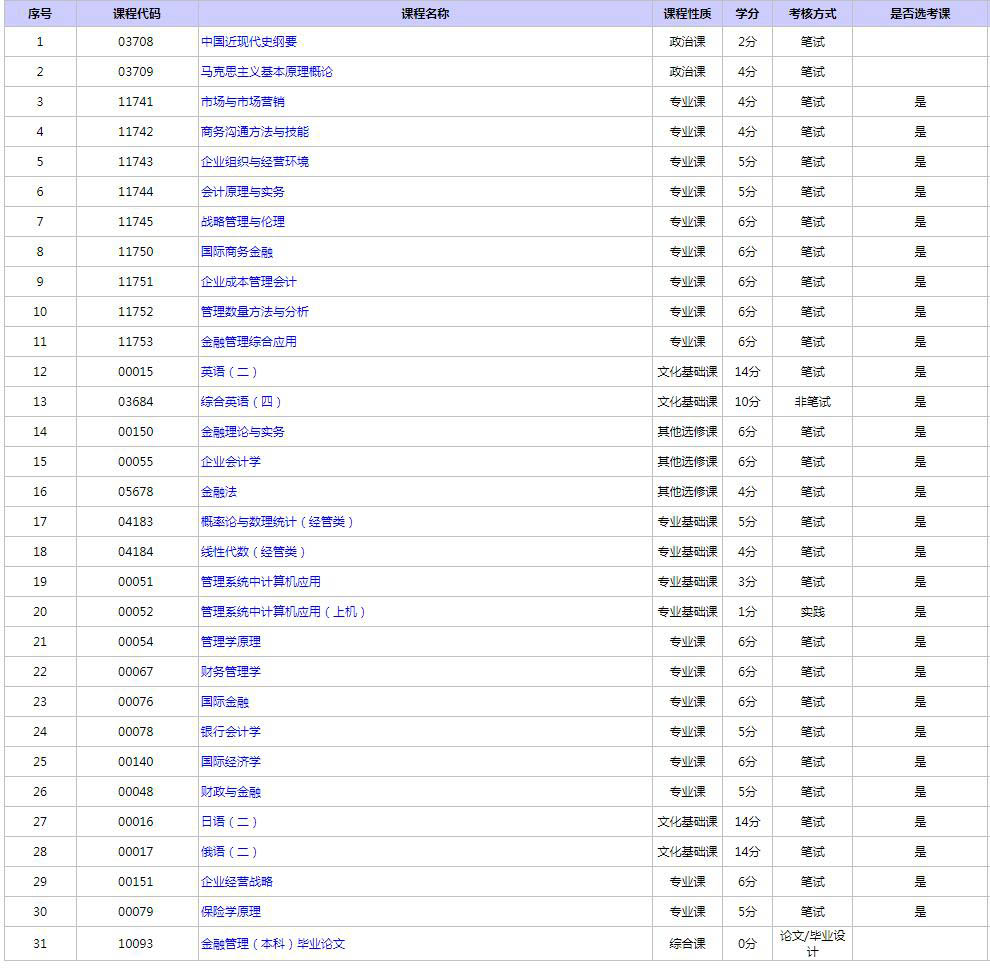The image size is (990, 968).
Task: Open the 管理数量方法与分析 course link
Action: click(254, 312)
